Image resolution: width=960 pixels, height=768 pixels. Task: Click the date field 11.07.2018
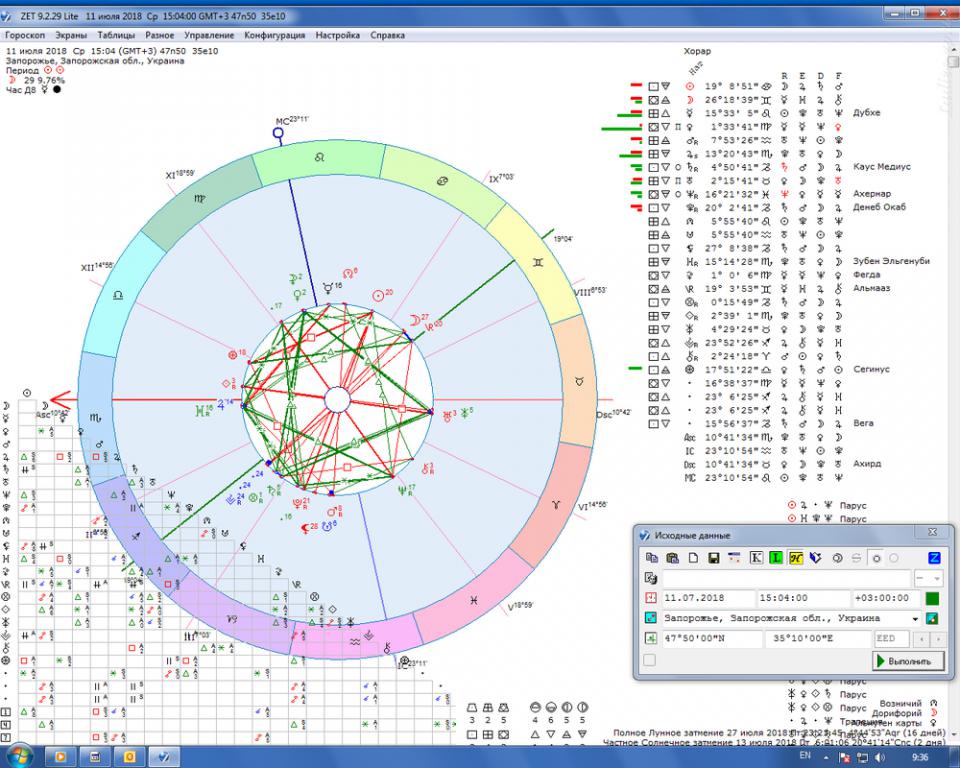(708, 598)
